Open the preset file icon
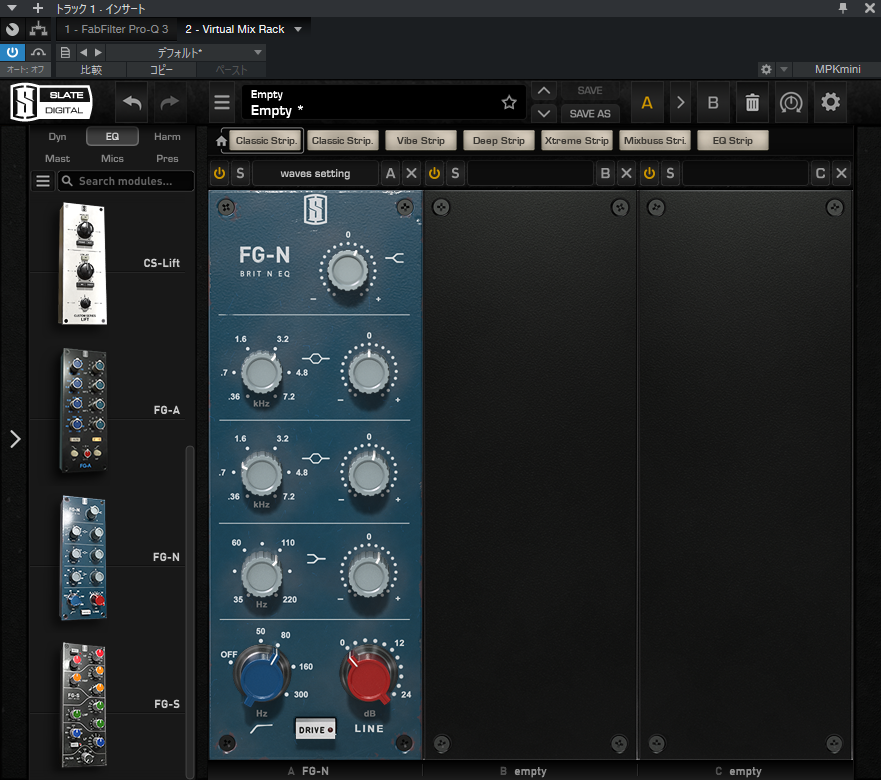The image size is (881, 780). (65, 52)
